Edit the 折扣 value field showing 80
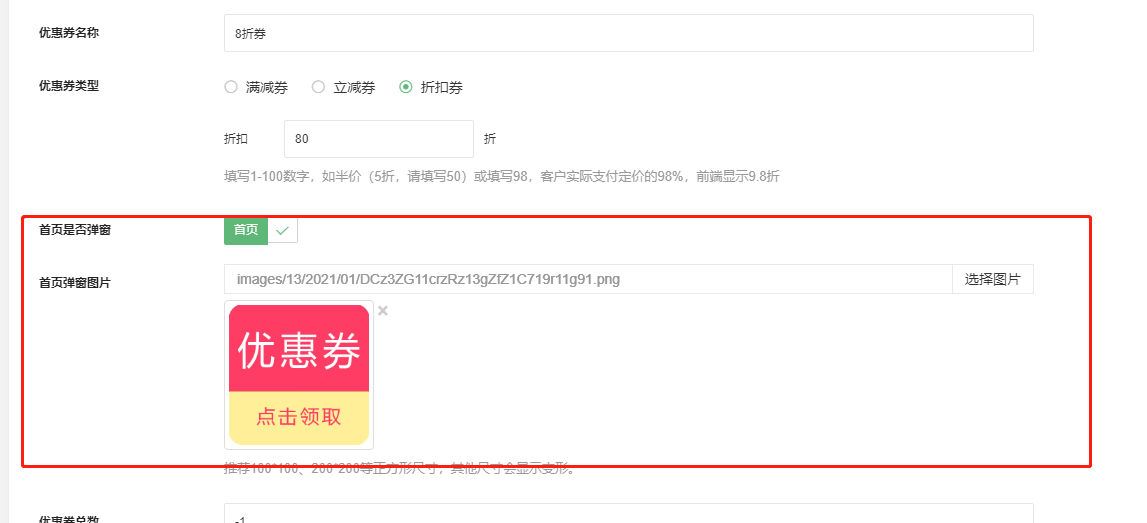 (x=379, y=139)
